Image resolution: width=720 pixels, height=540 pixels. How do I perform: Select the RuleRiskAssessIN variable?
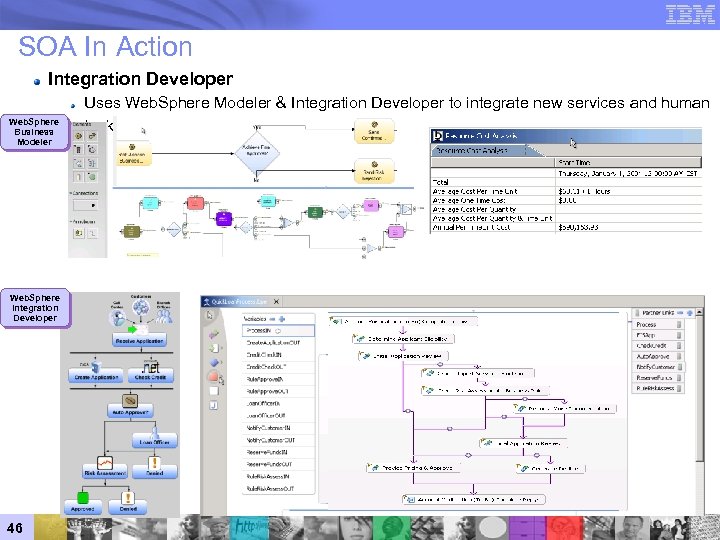click(278, 477)
